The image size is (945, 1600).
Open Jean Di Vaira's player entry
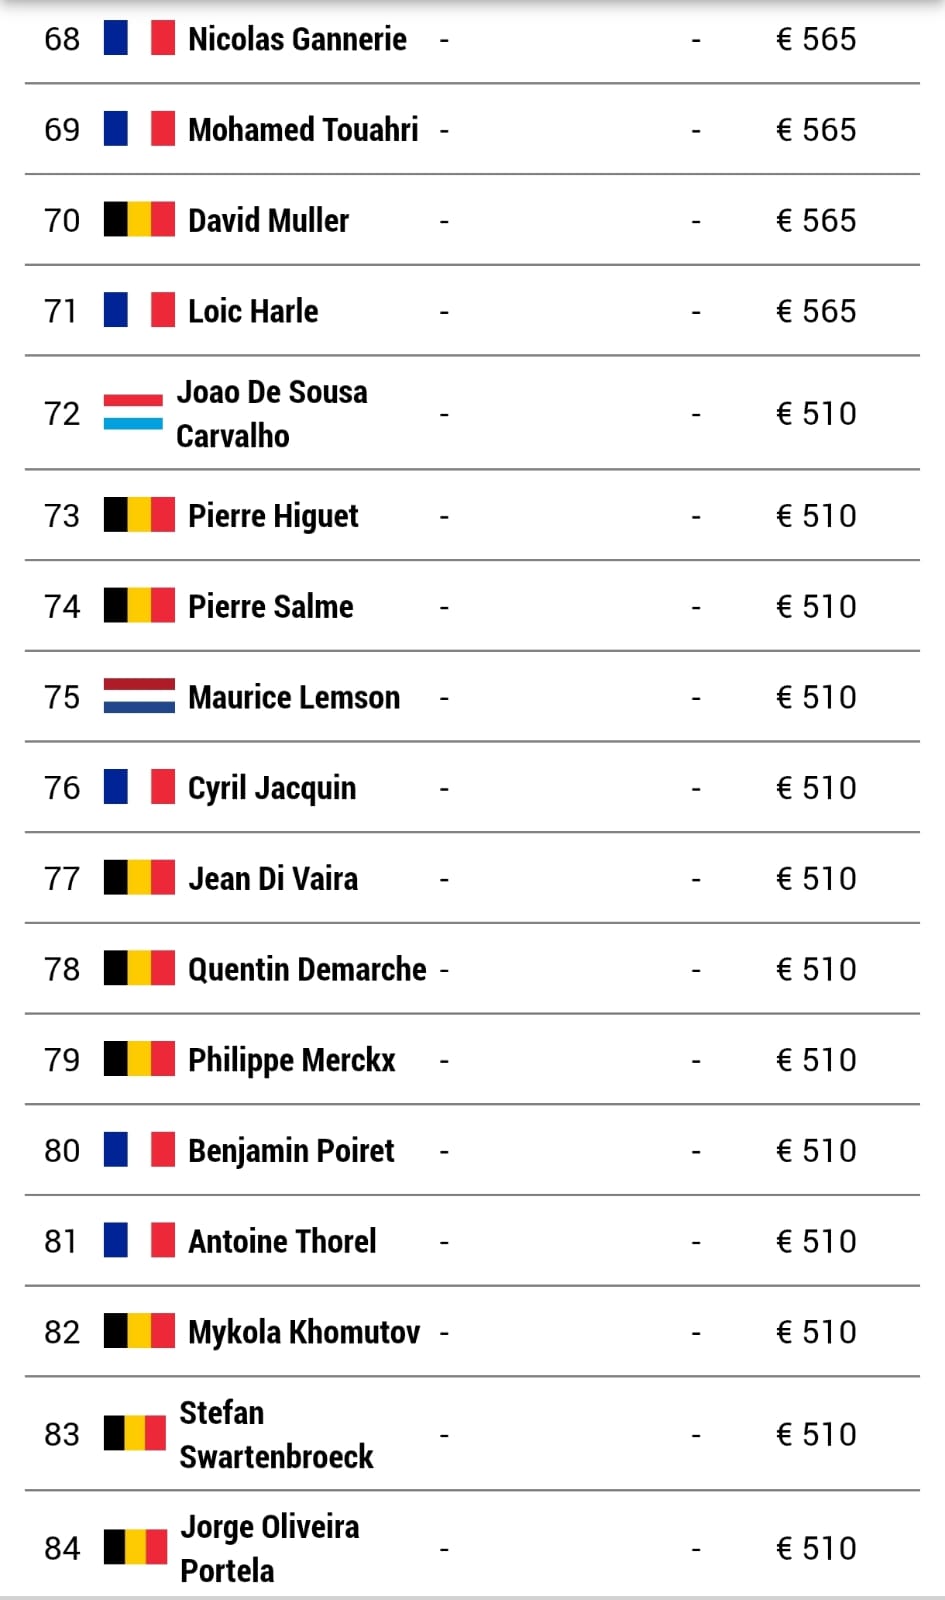[x=273, y=879]
